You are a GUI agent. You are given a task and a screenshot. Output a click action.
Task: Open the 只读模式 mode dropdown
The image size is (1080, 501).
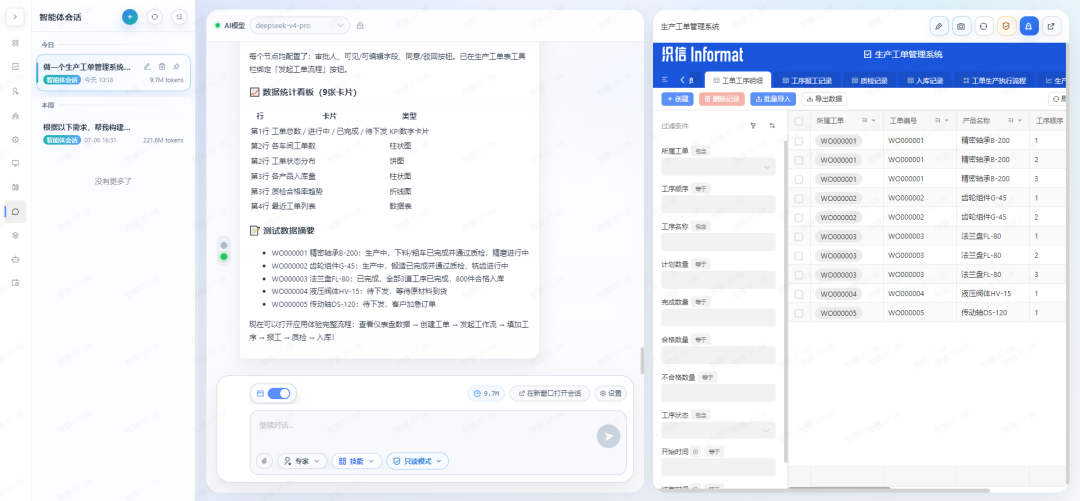417,461
